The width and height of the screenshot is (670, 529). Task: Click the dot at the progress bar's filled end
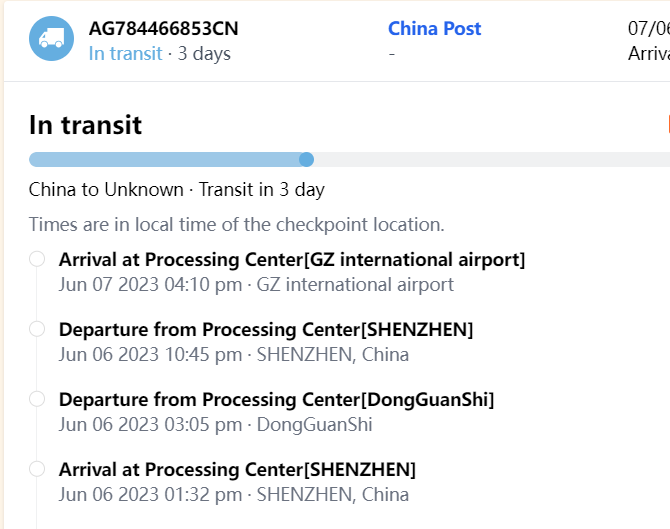tap(307, 159)
